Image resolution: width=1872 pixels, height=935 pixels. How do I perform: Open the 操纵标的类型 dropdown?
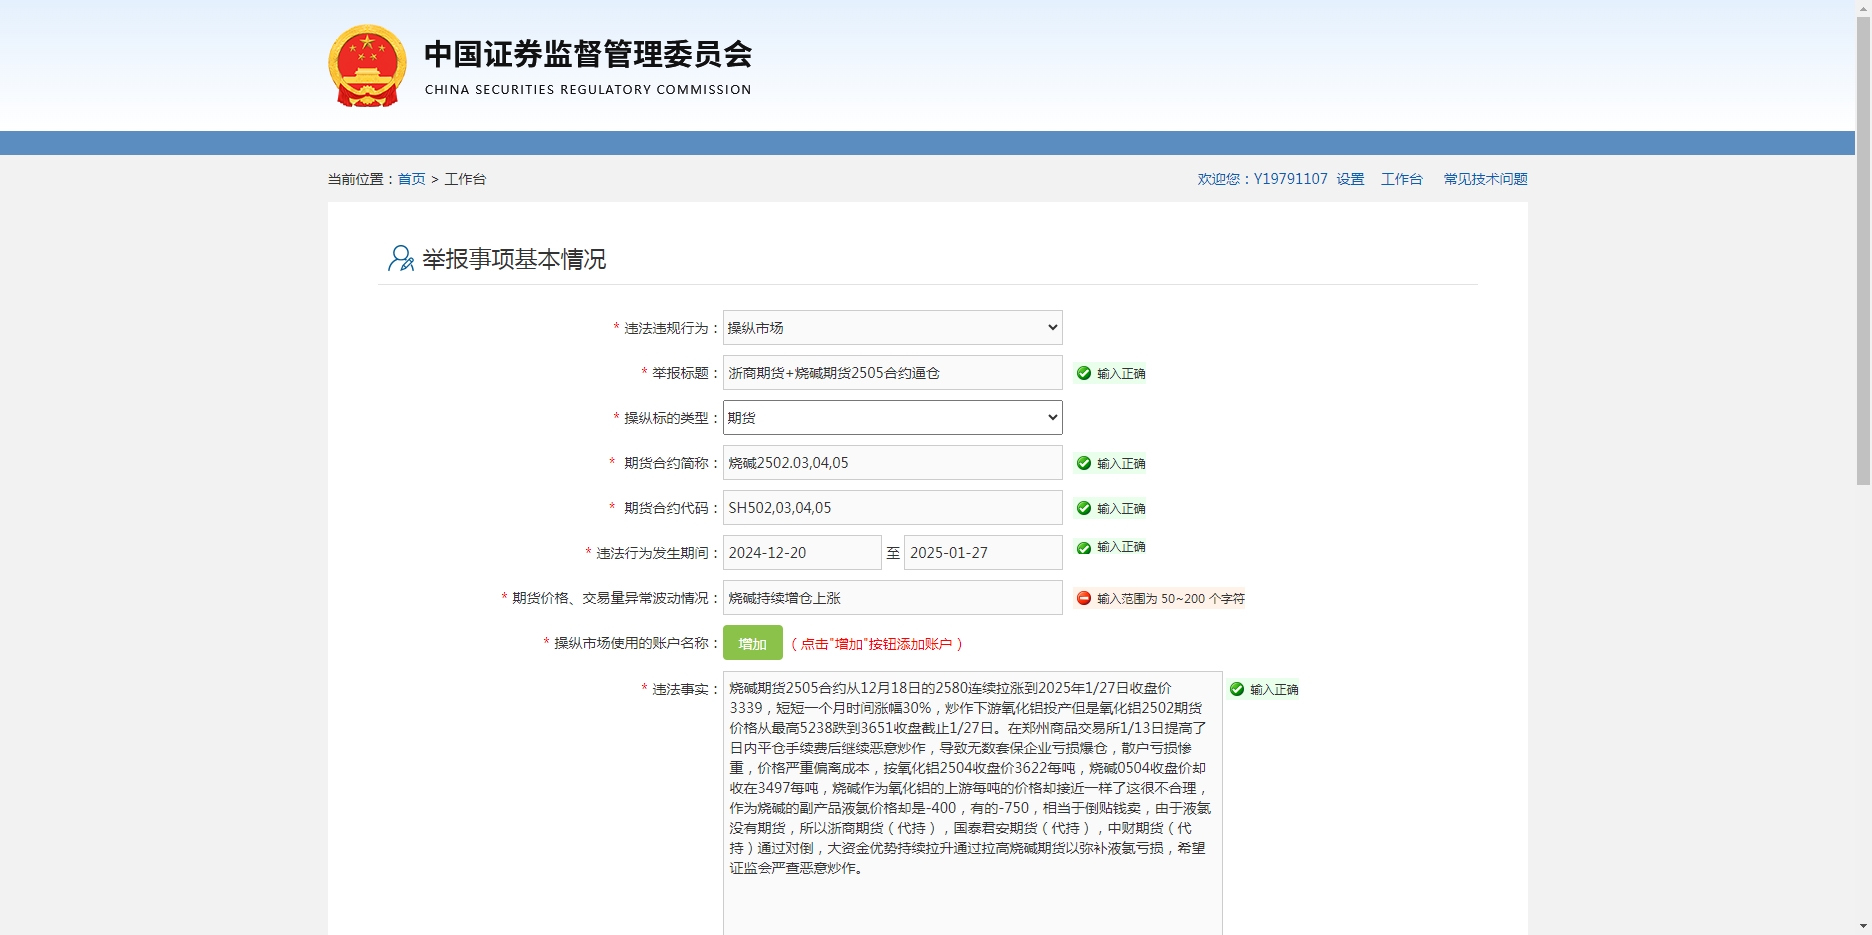[x=892, y=418]
